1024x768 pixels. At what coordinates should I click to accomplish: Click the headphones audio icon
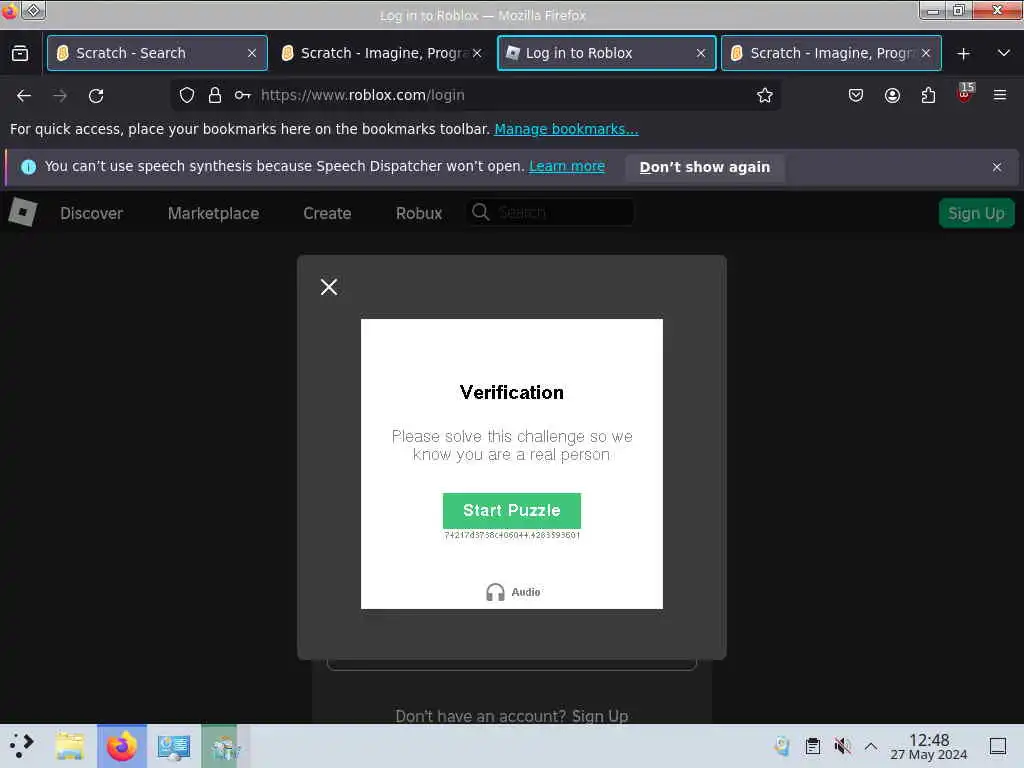click(x=495, y=592)
